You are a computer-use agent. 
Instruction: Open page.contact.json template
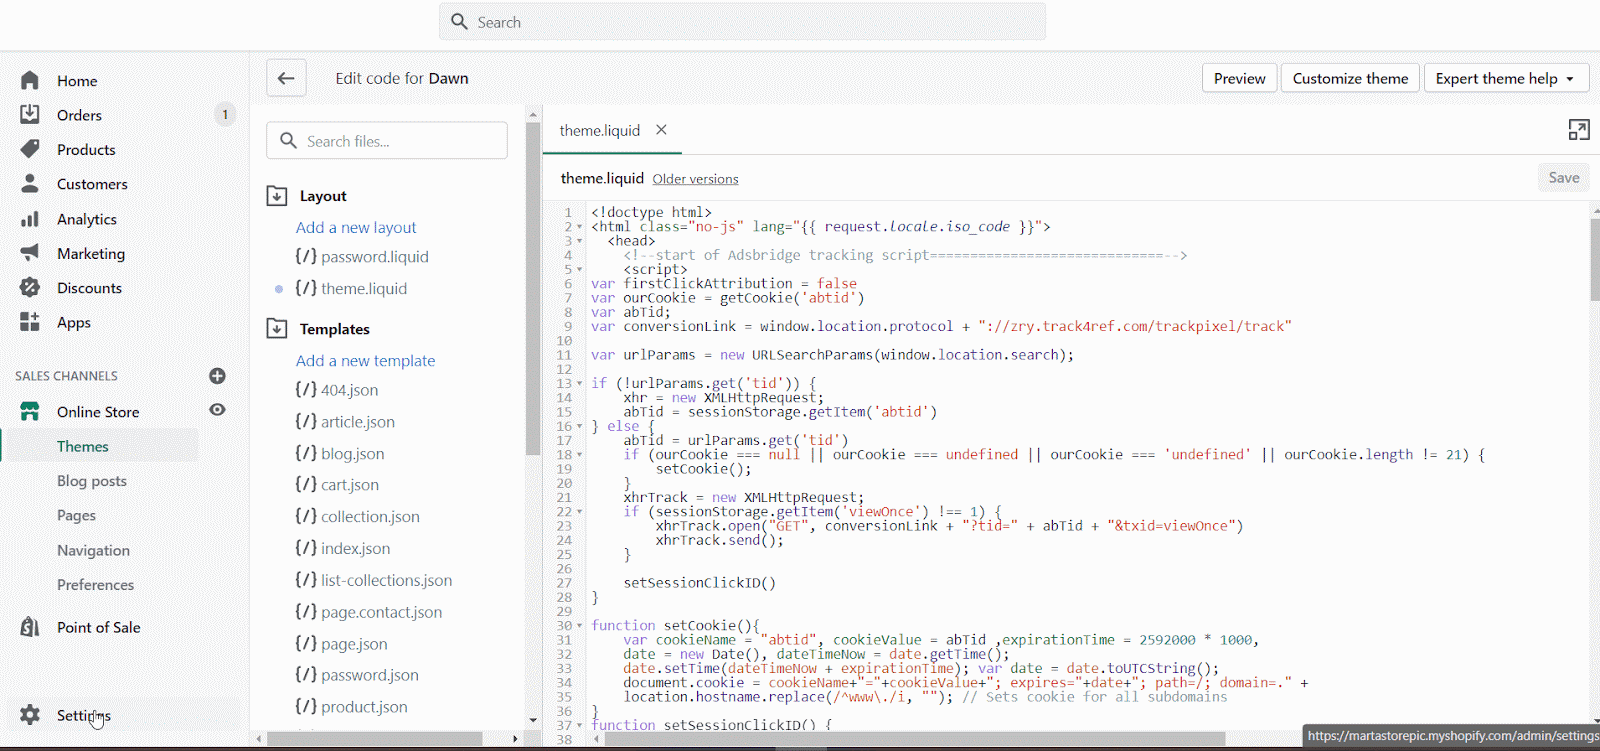369,612
